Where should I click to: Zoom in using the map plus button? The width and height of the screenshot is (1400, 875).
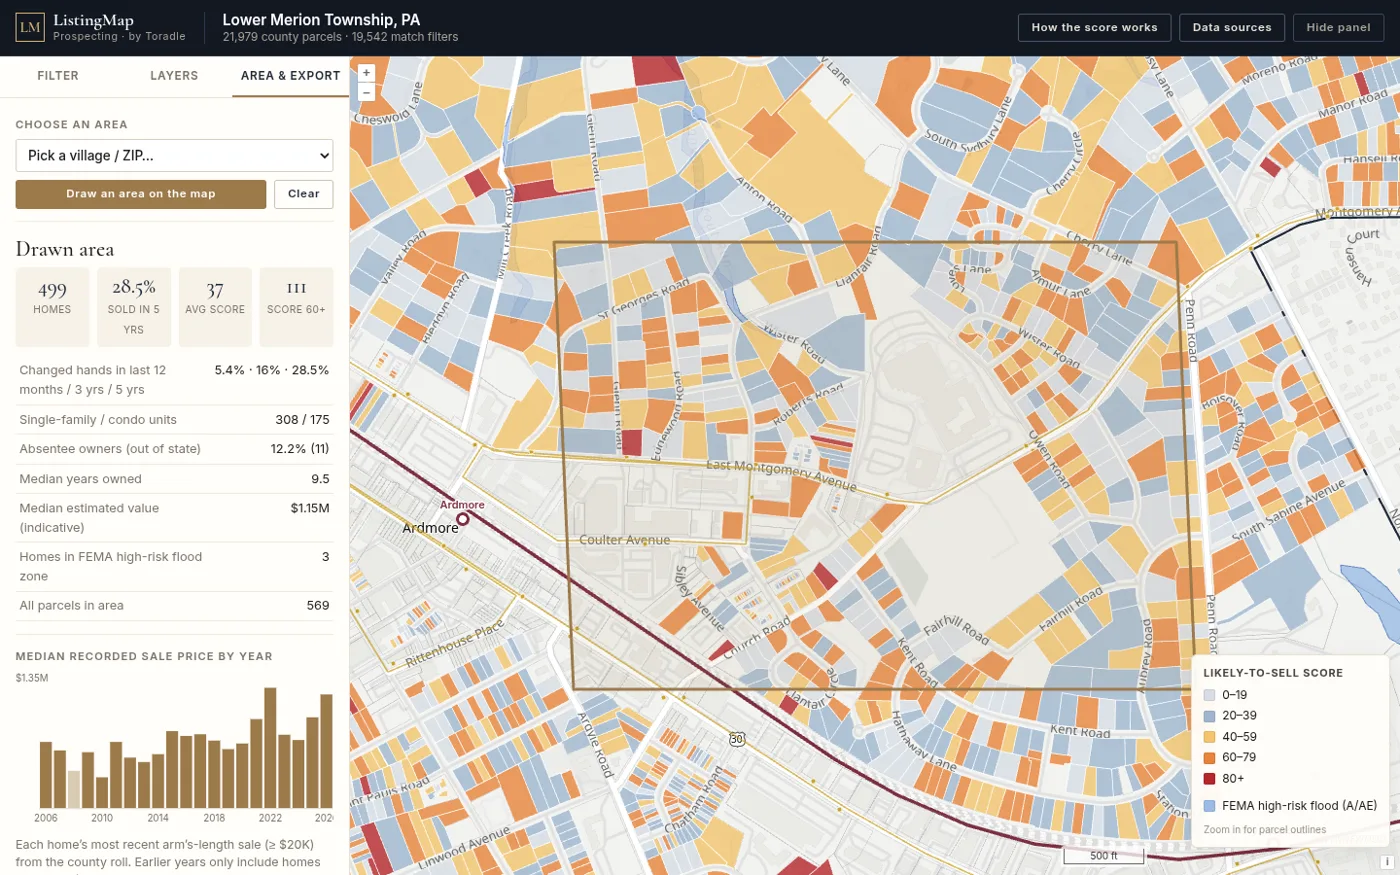(366, 73)
